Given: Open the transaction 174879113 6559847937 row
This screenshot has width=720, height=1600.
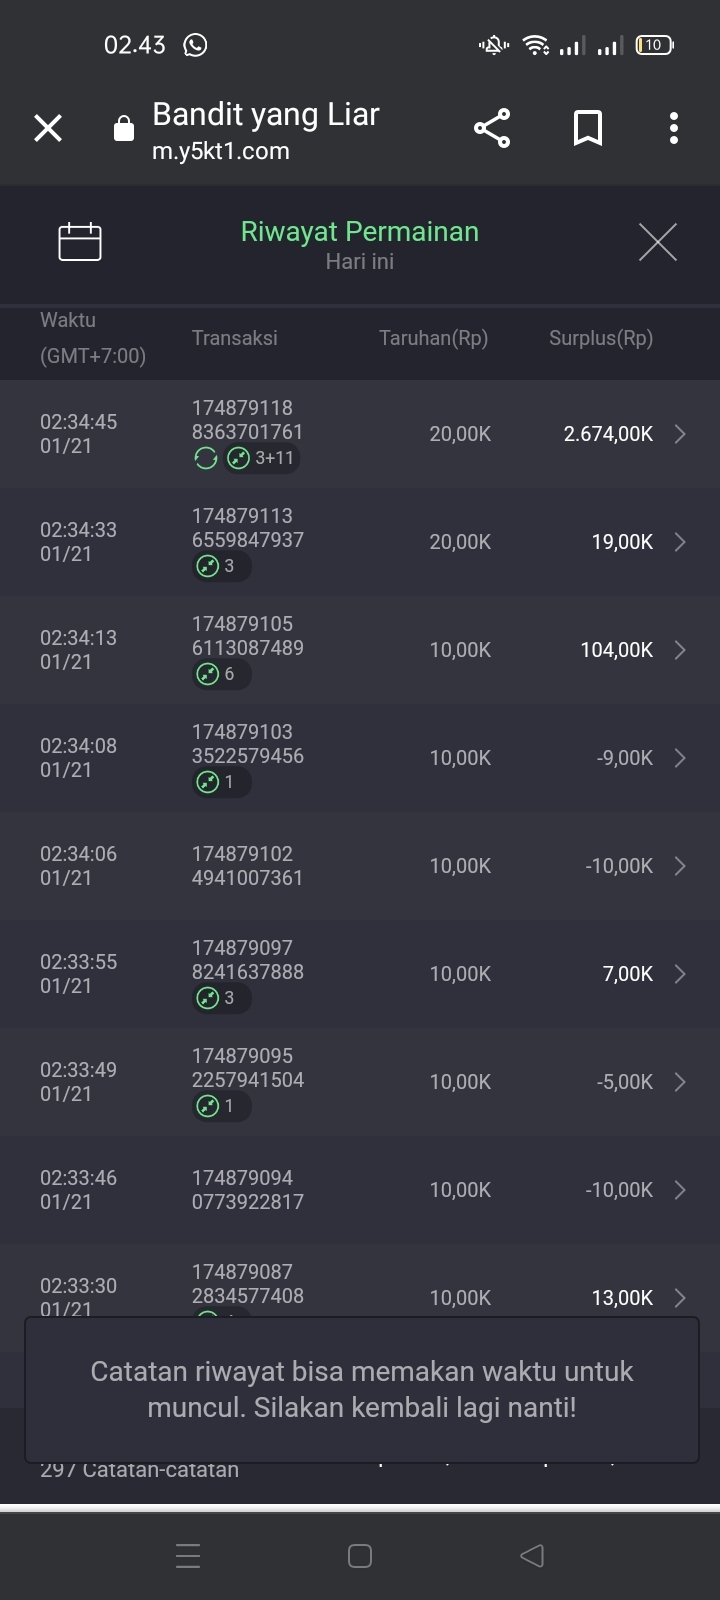Looking at the screenshot, I should (x=247, y=528).
